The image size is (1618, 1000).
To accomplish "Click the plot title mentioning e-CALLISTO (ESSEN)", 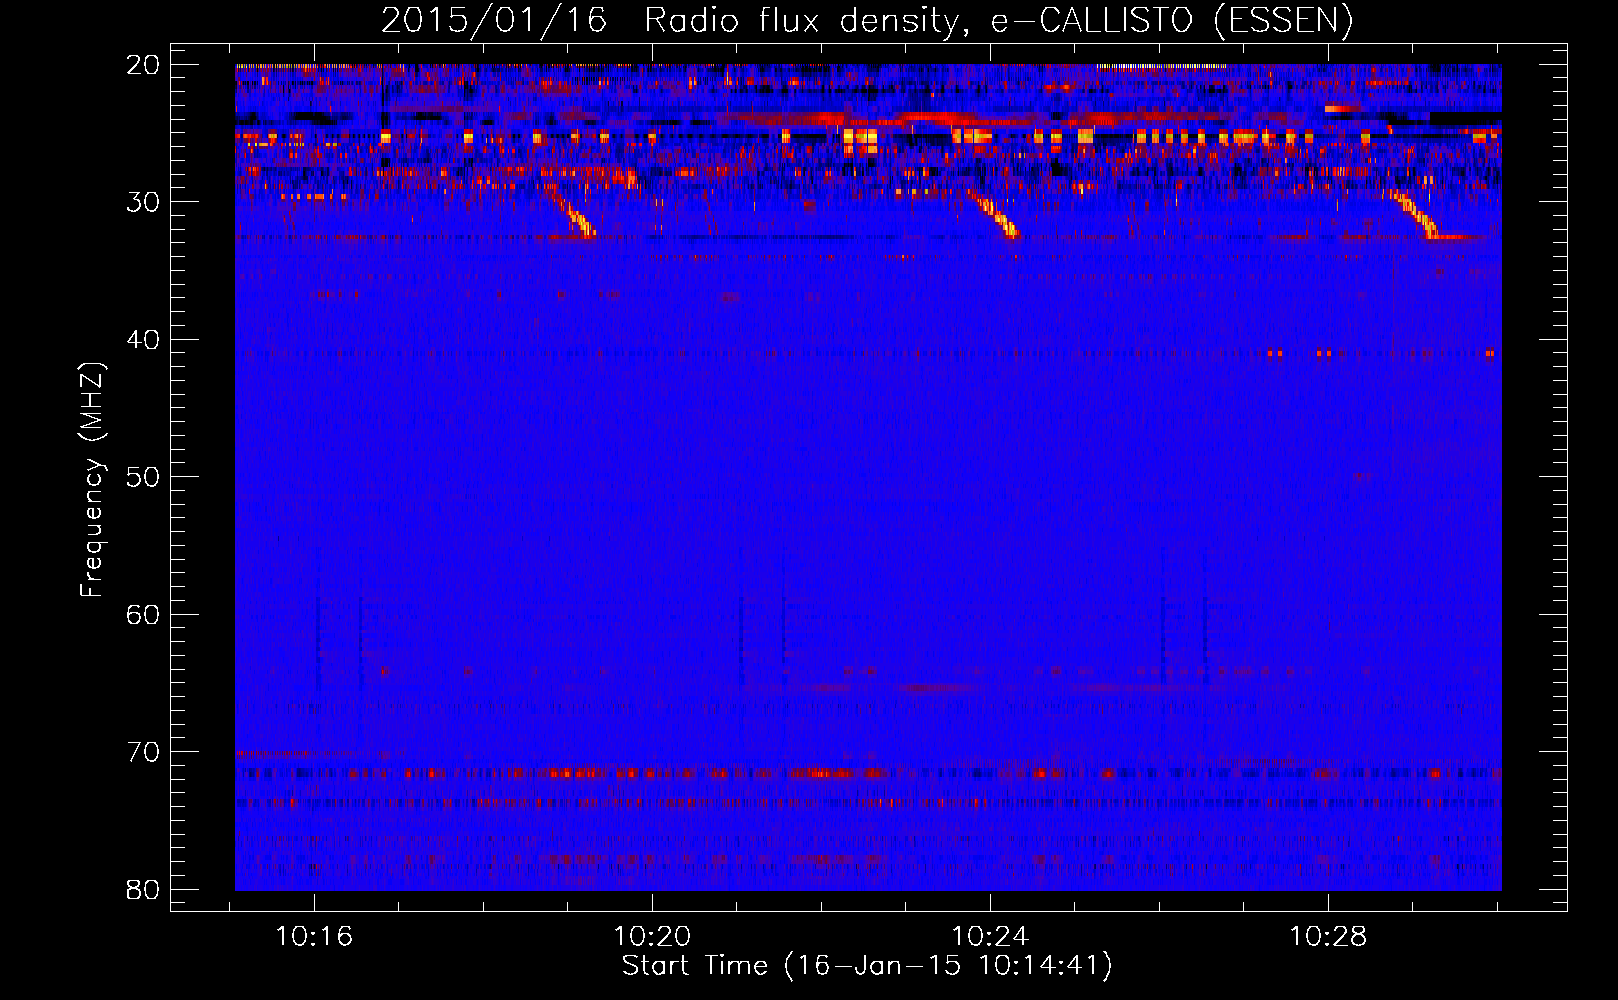I will coord(867,21).
